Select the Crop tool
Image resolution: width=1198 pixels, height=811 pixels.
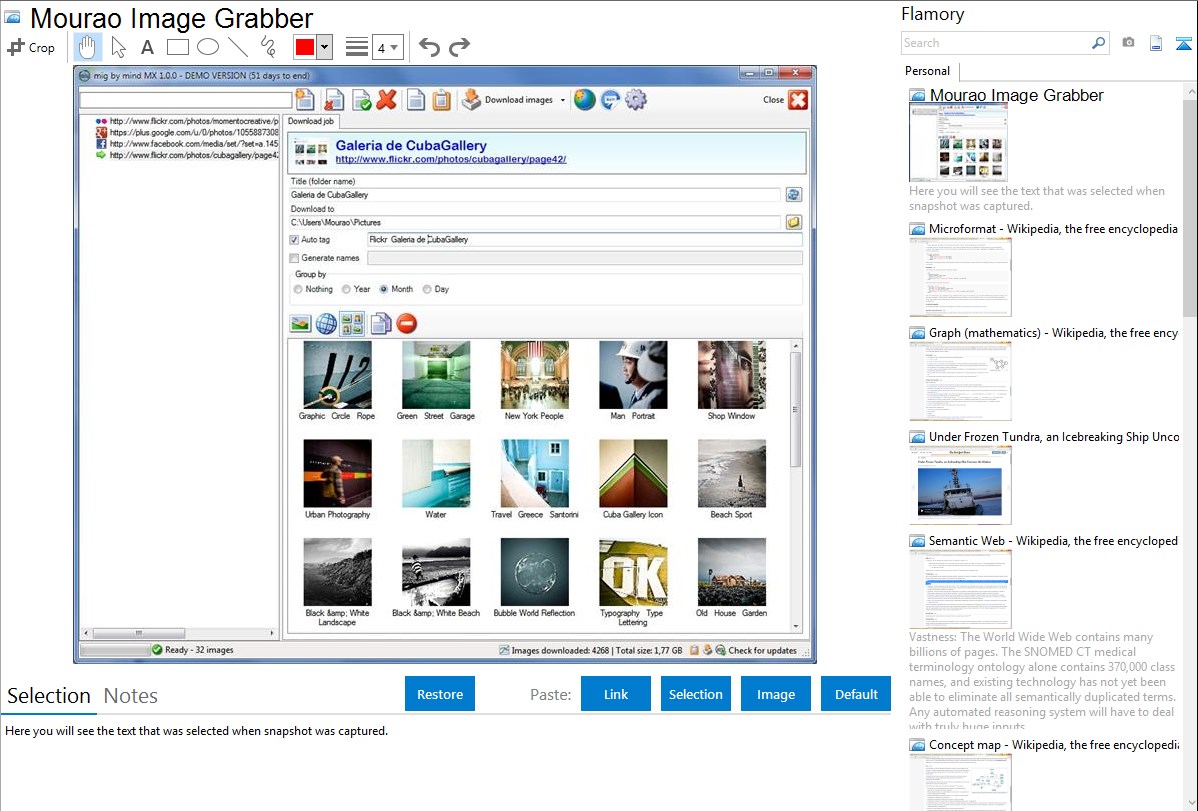click(x=31, y=47)
